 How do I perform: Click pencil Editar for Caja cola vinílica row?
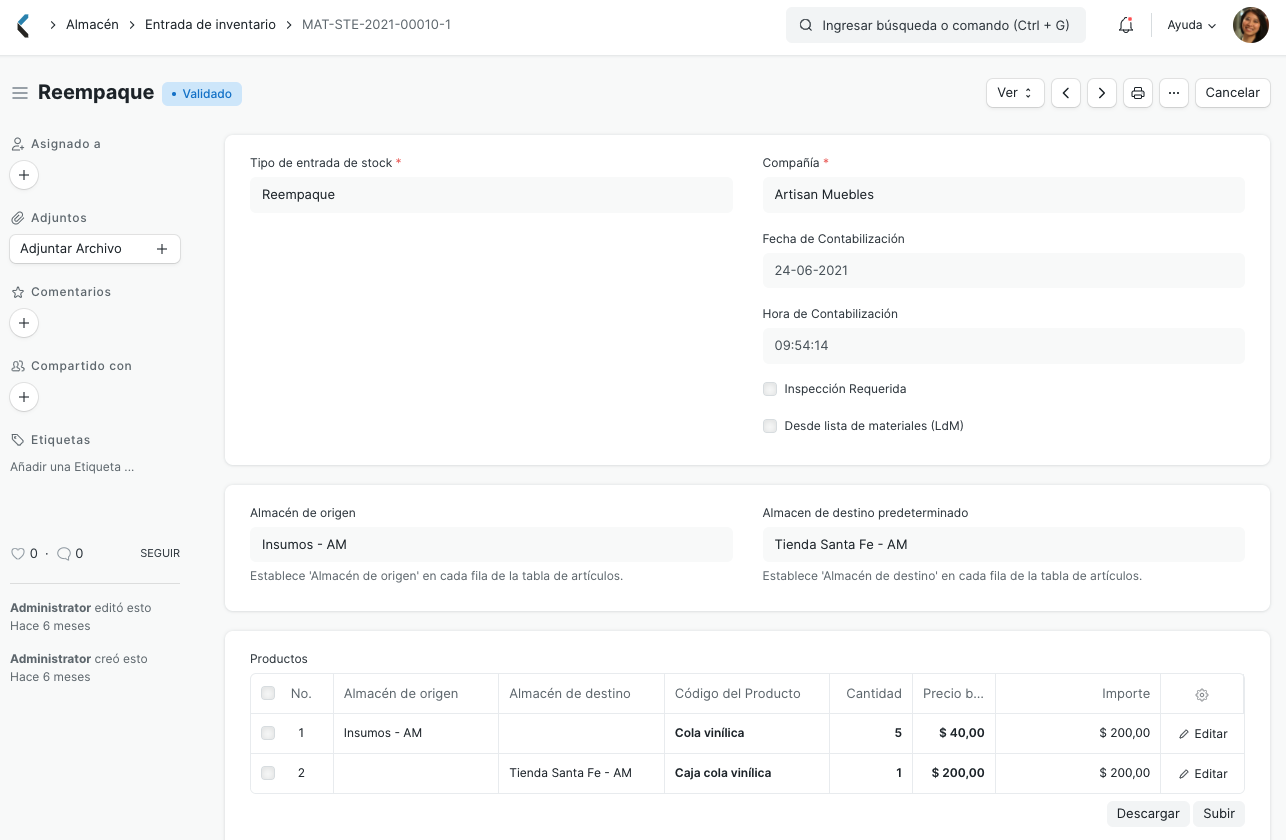pyautogui.click(x=1203, y=773)
